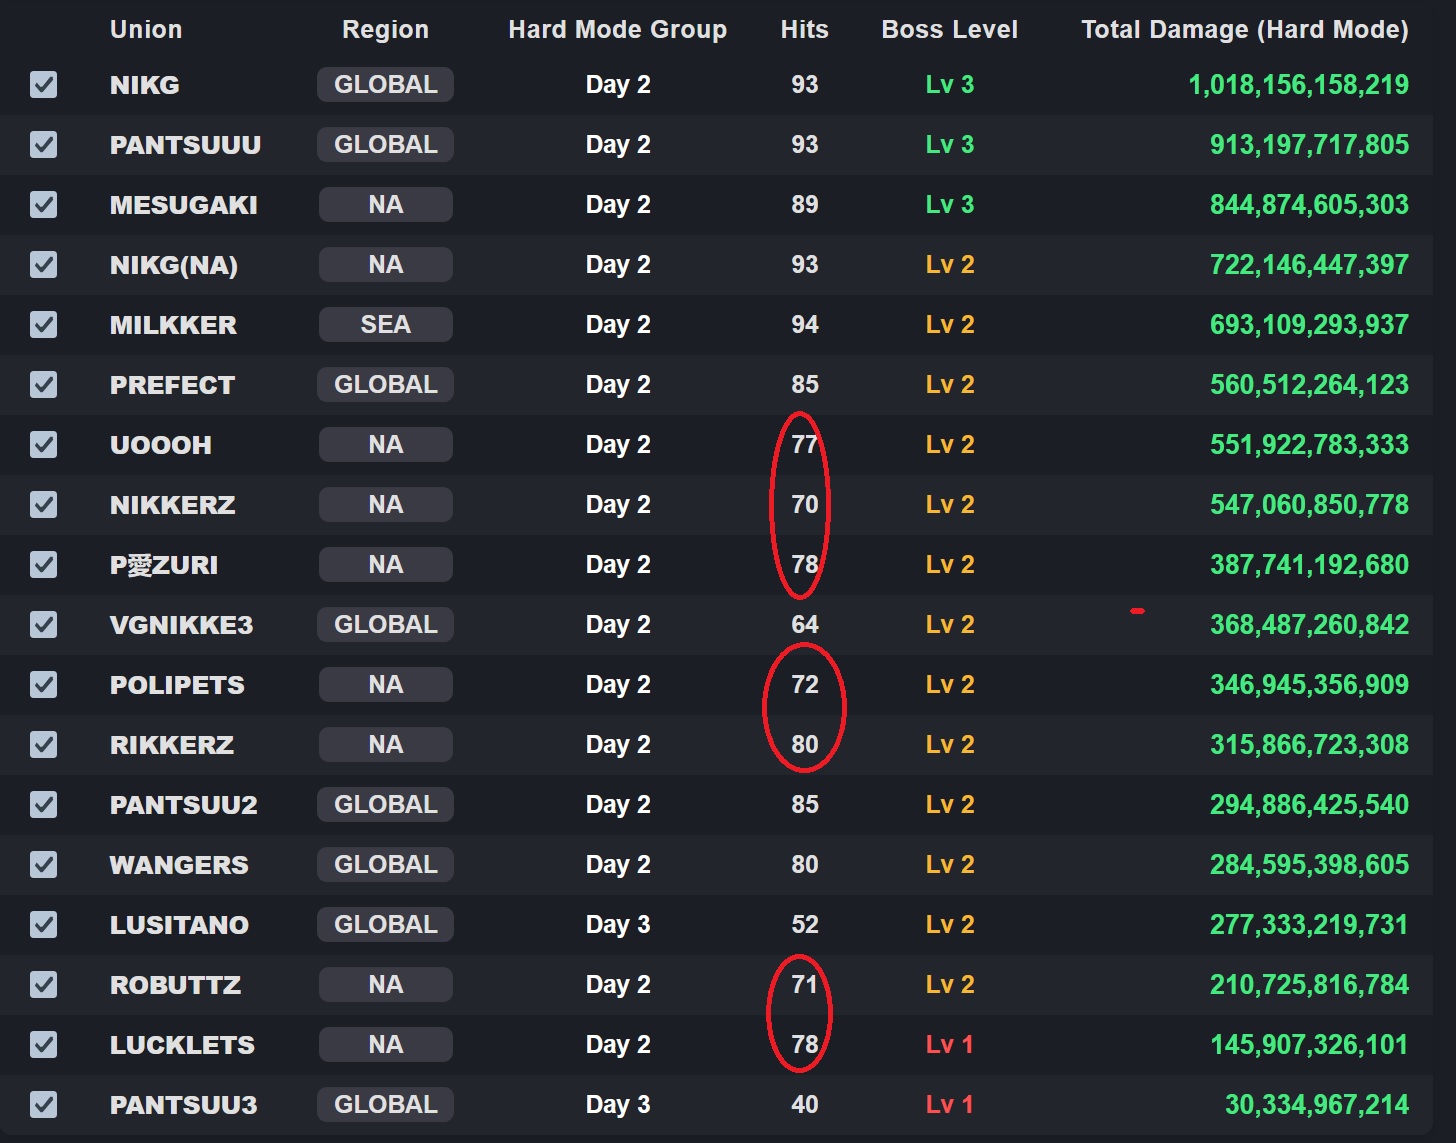Select damage value 693,109,293,937

coord(1309,325)
